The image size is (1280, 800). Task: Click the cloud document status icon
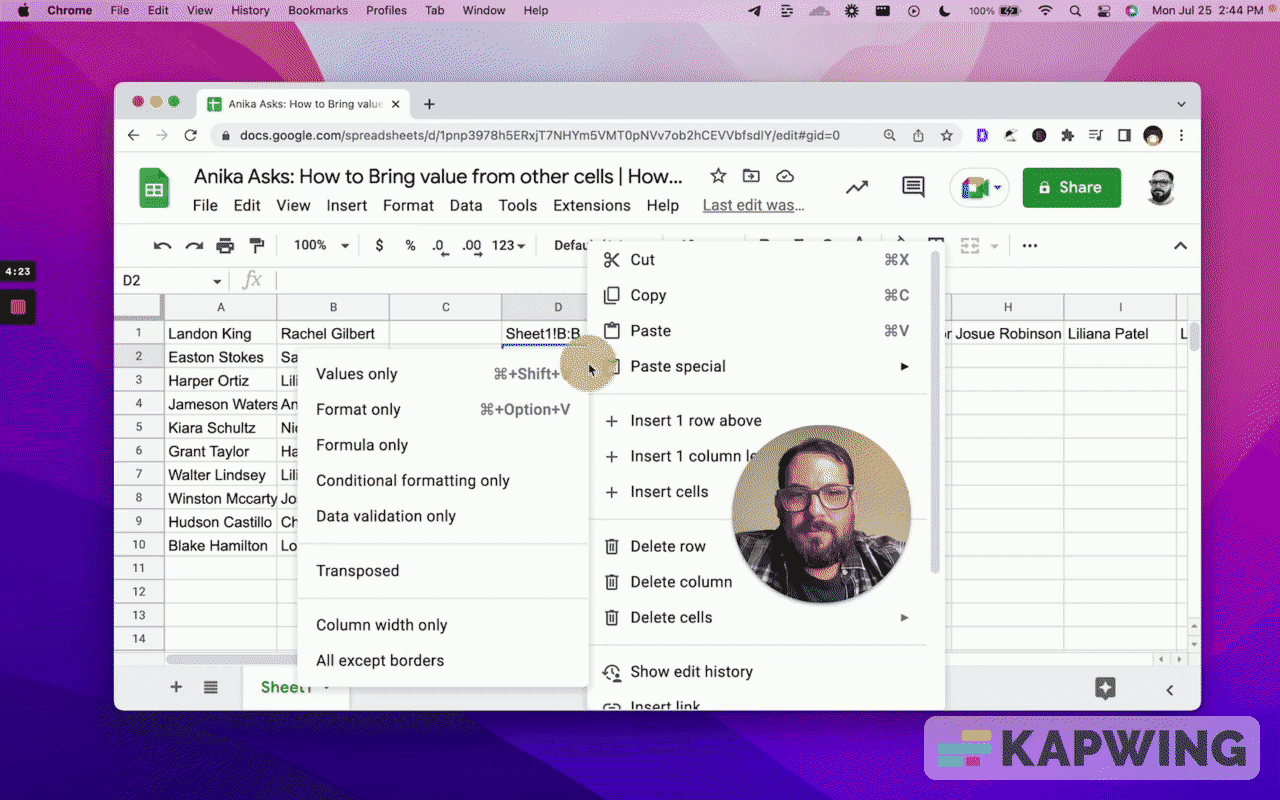[x=785, y=176]
